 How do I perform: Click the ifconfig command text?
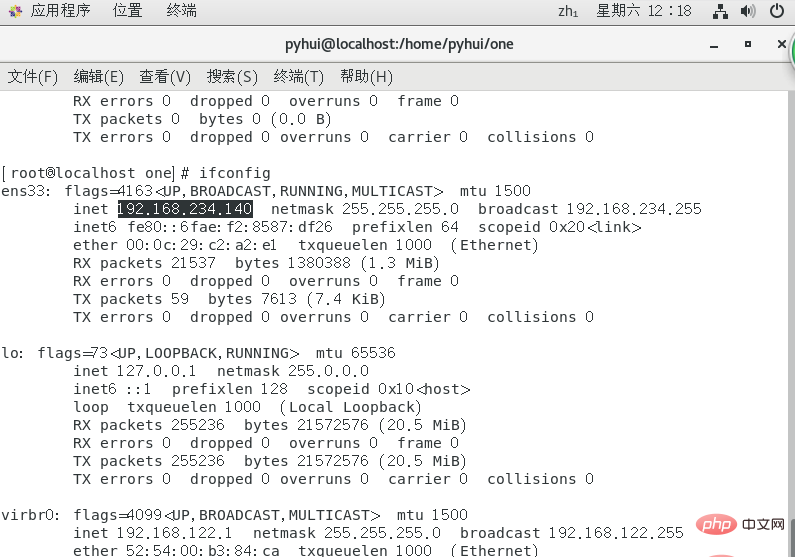pyautogui.click(x=235, y=173)
